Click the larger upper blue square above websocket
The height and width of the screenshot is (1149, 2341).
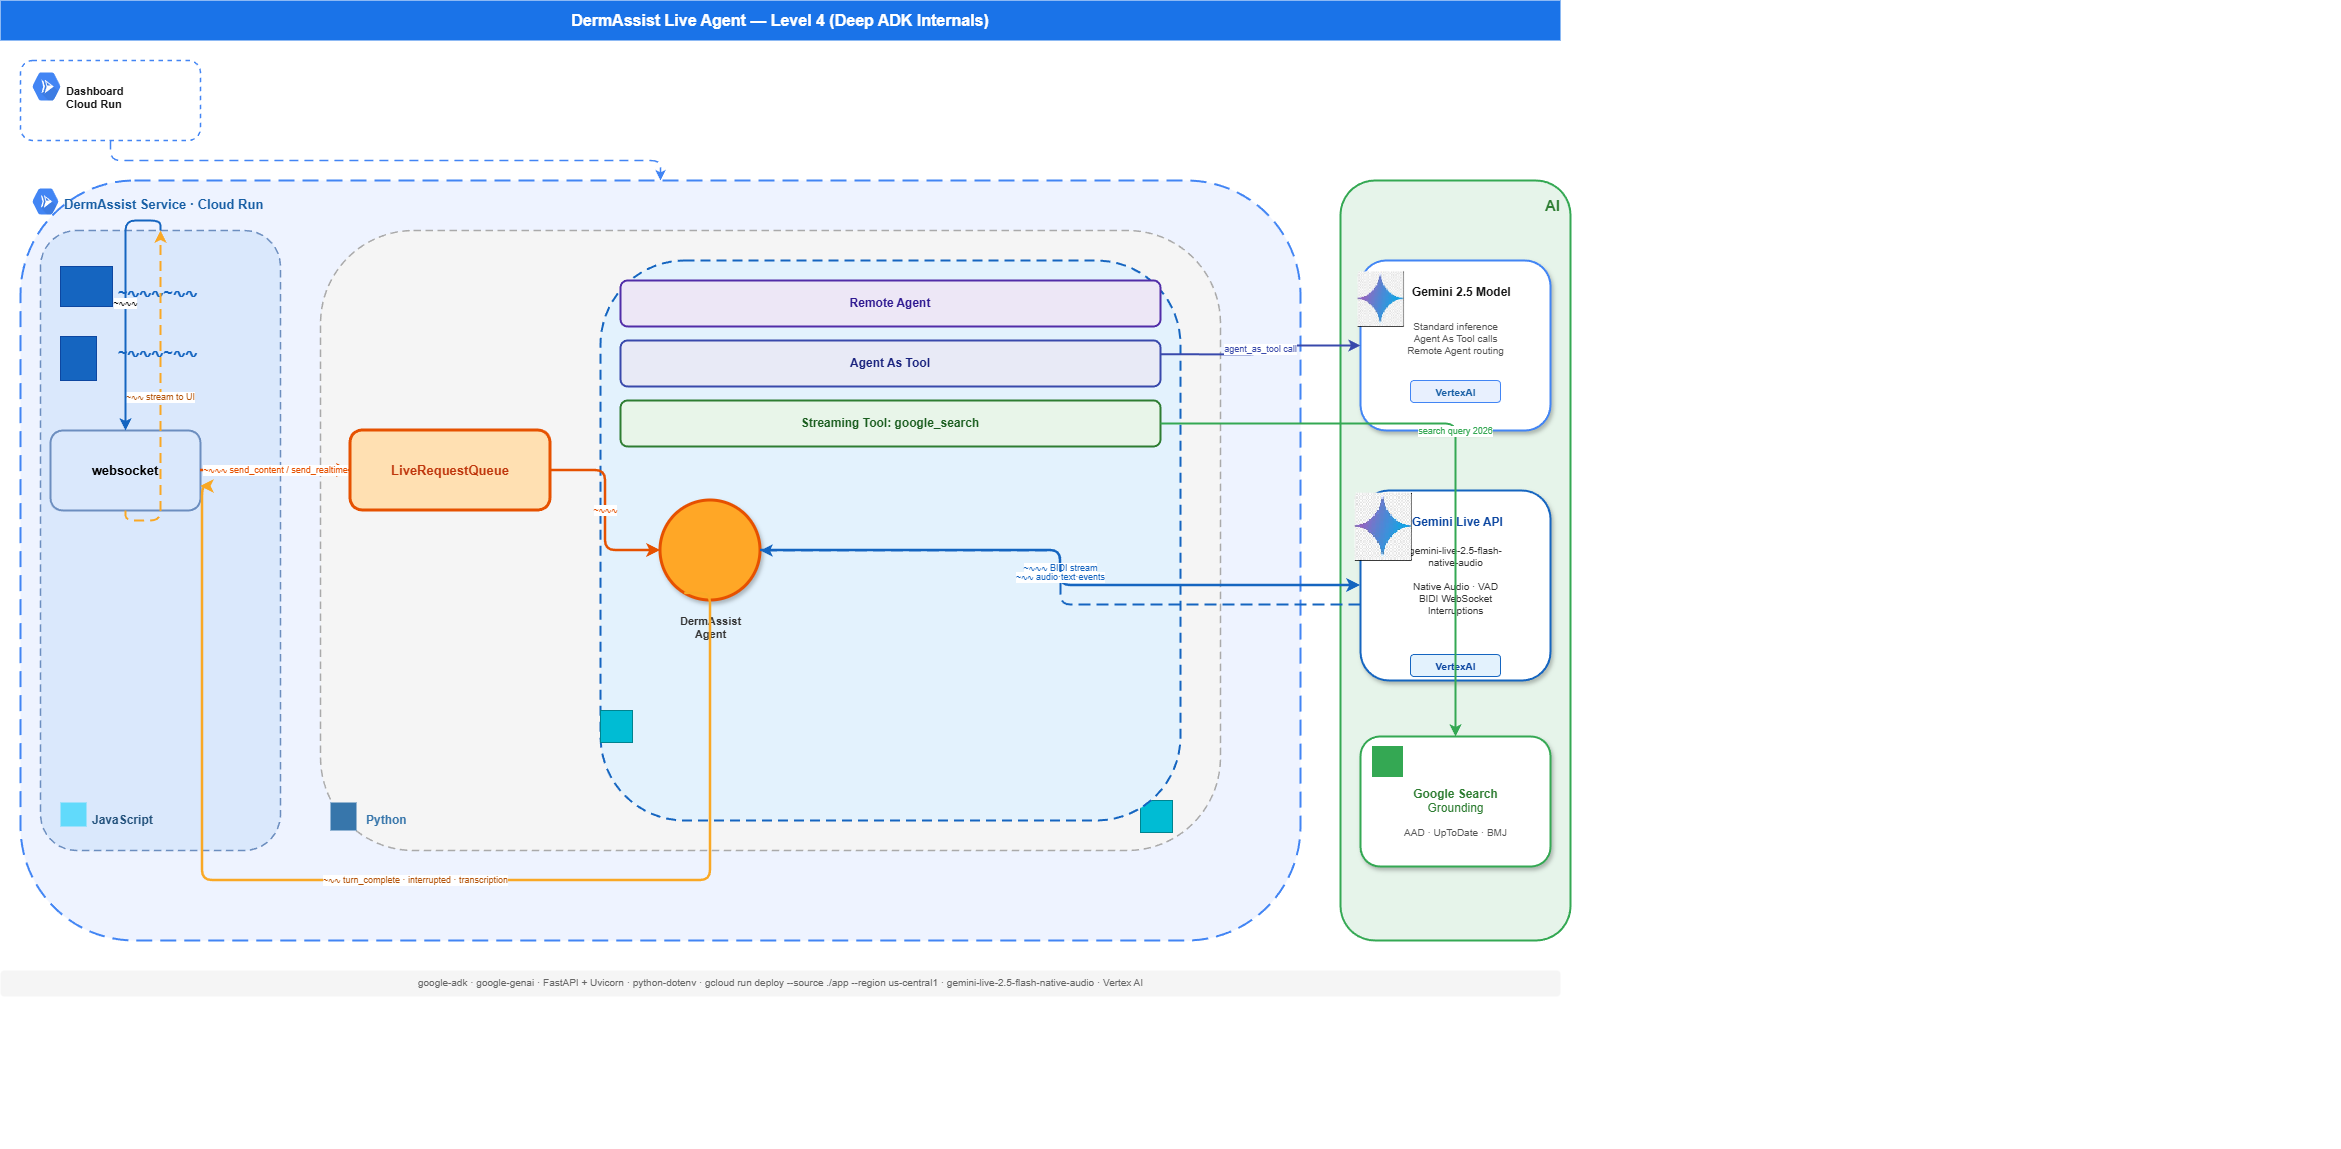(86, 286)
